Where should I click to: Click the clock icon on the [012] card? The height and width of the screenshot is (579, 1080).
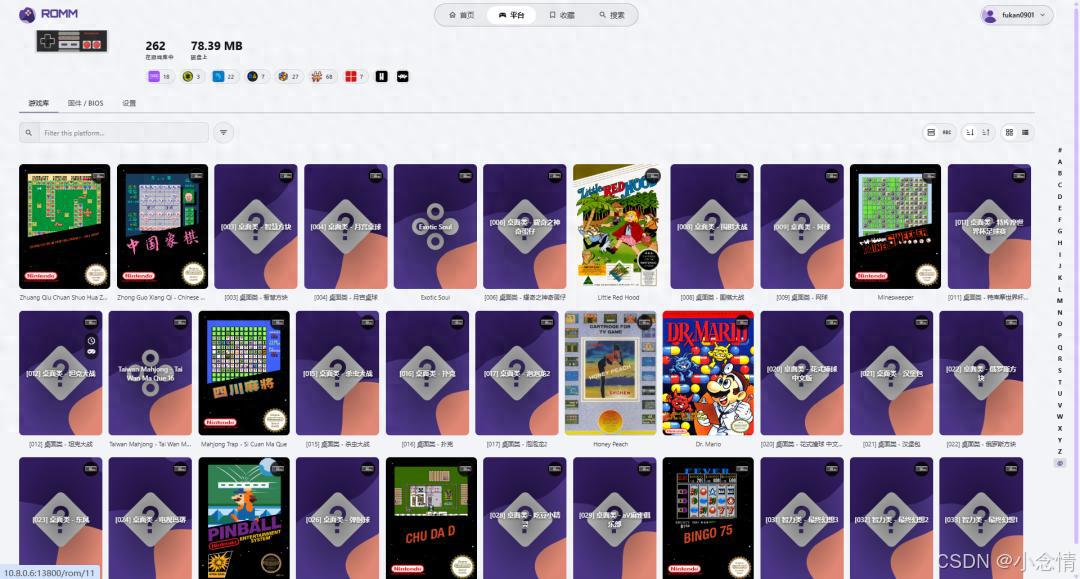pos(91,341)
